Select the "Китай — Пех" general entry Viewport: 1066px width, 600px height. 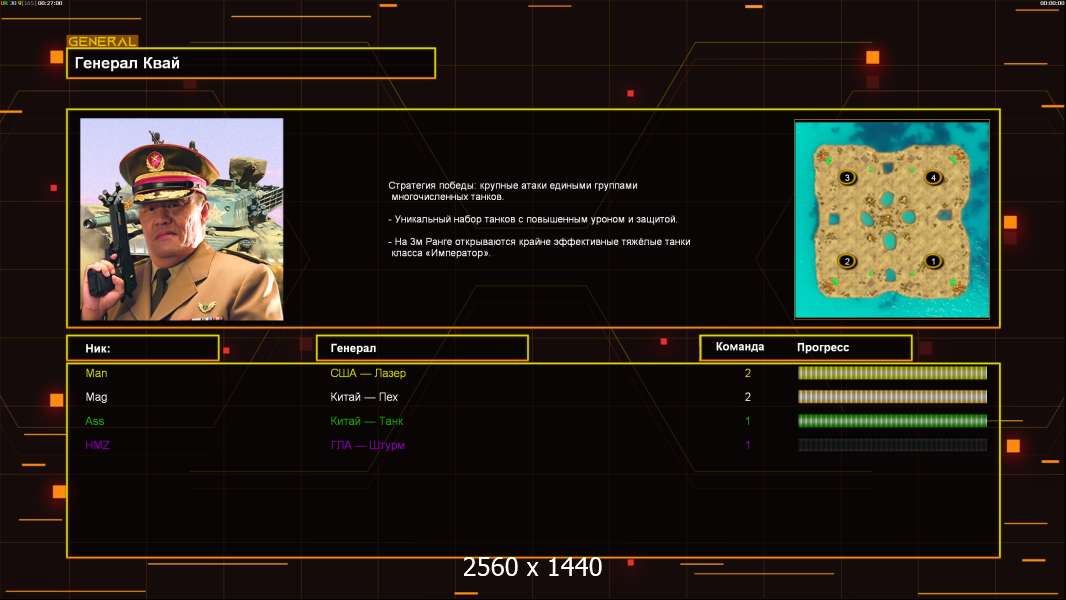pos(359,397)
